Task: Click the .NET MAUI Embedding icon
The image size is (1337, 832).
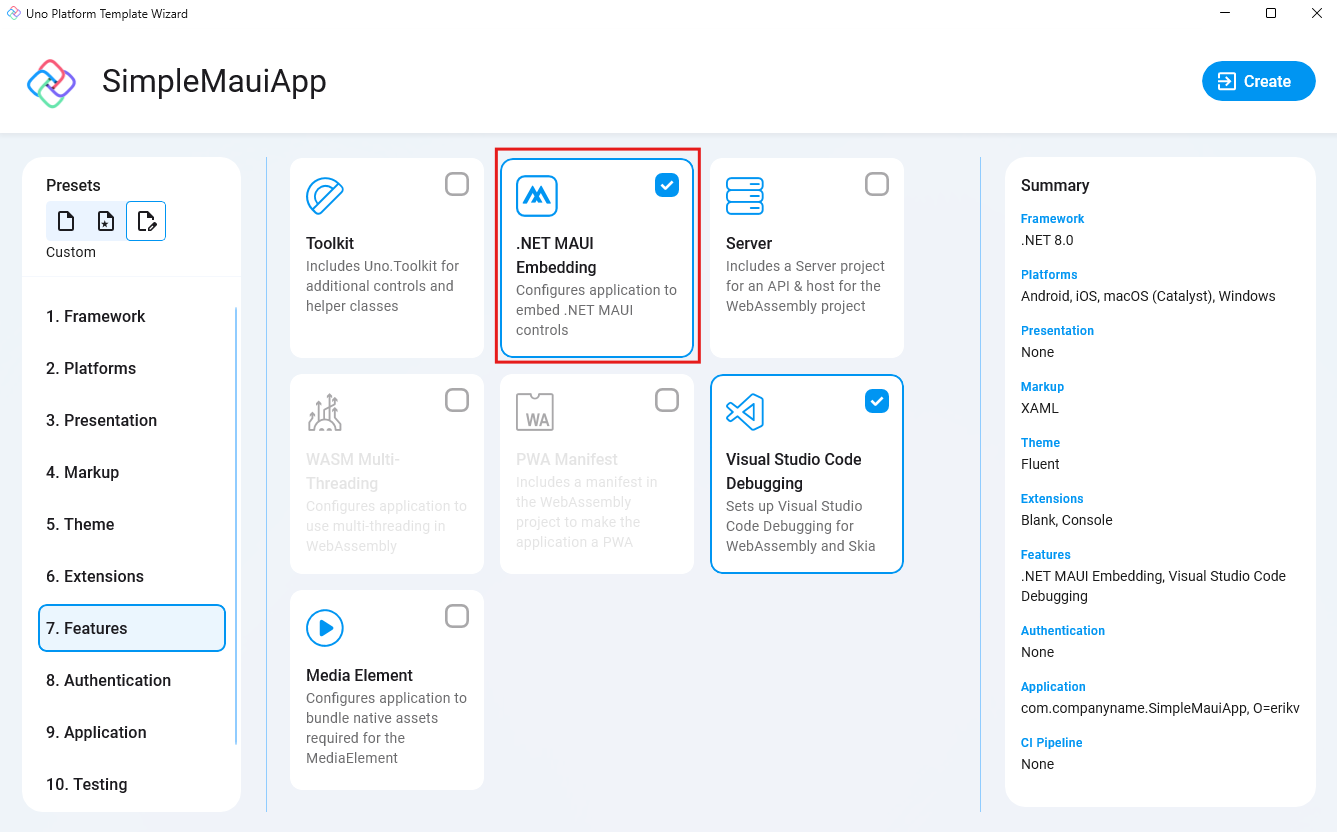Action: coord(536,196)
